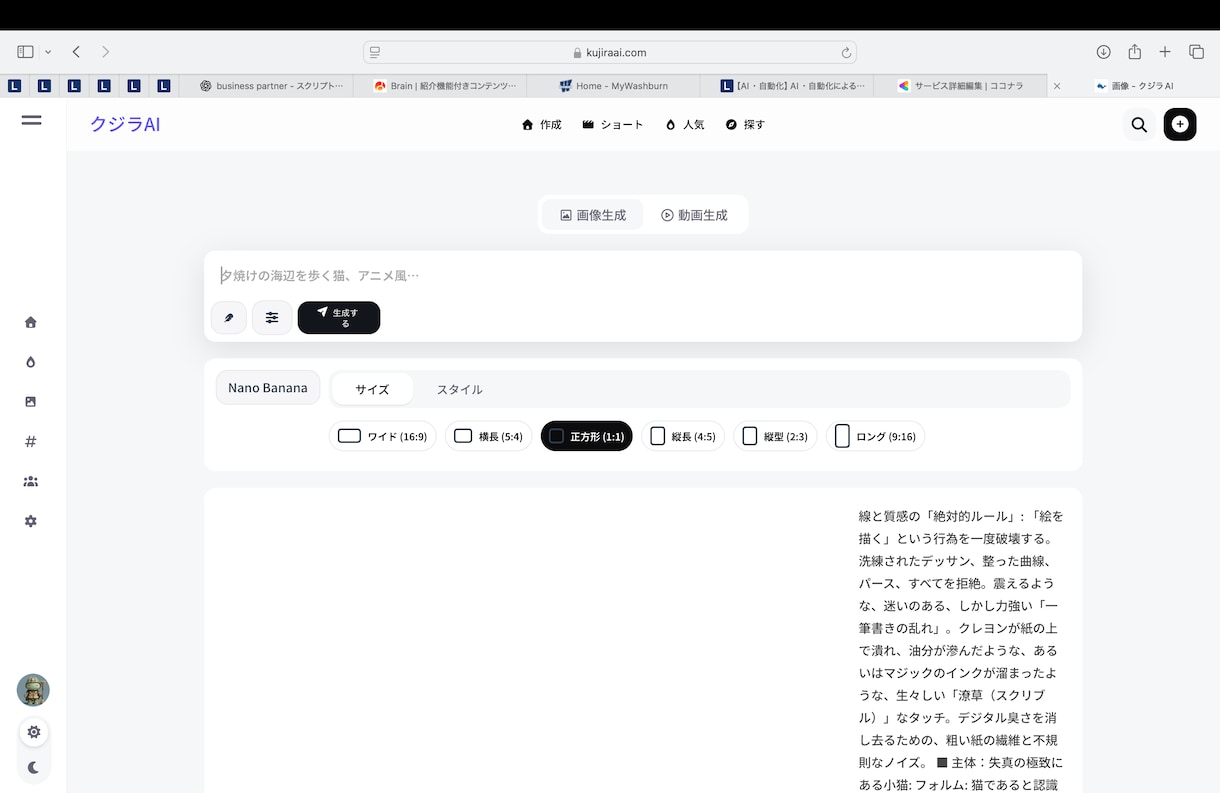Screen dimensions: 1220x793
Task: Click the 生成する generate button
Action: pyautogui.click(x=339, y=318)
